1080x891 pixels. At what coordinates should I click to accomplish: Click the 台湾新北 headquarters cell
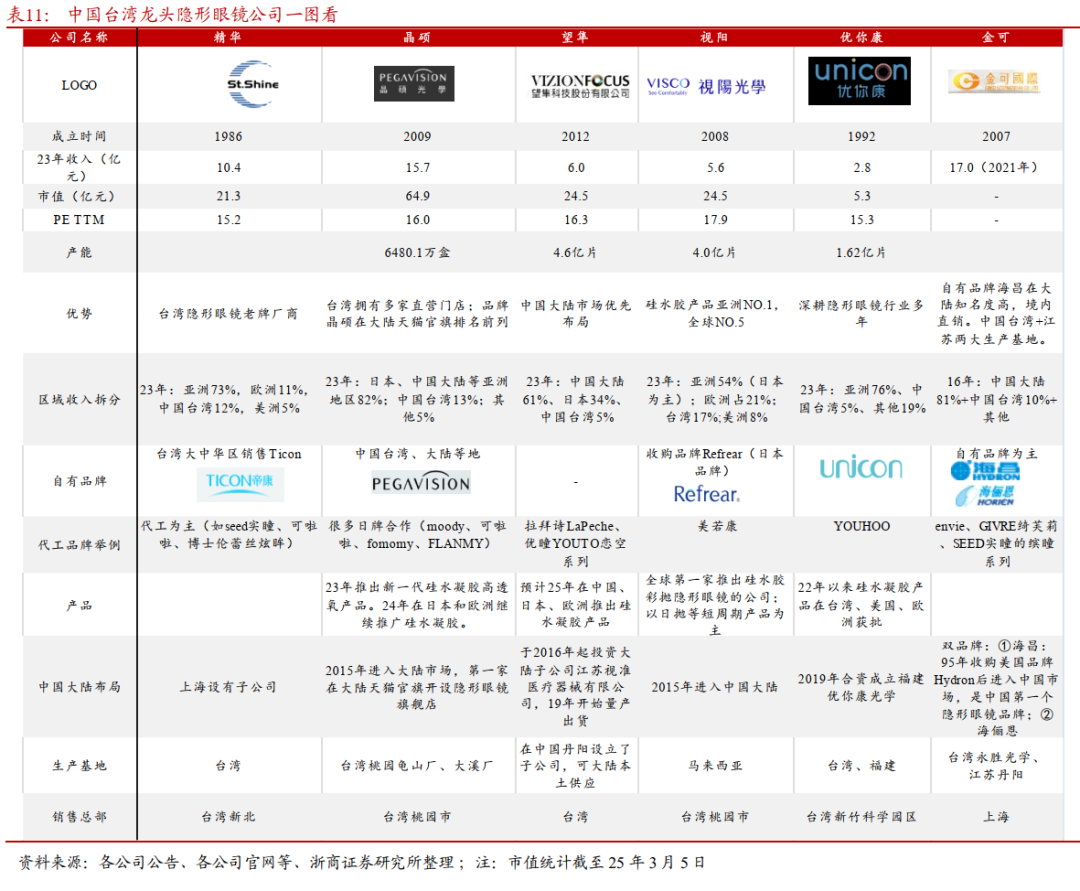pyautogui.click(x=228, y=817)
